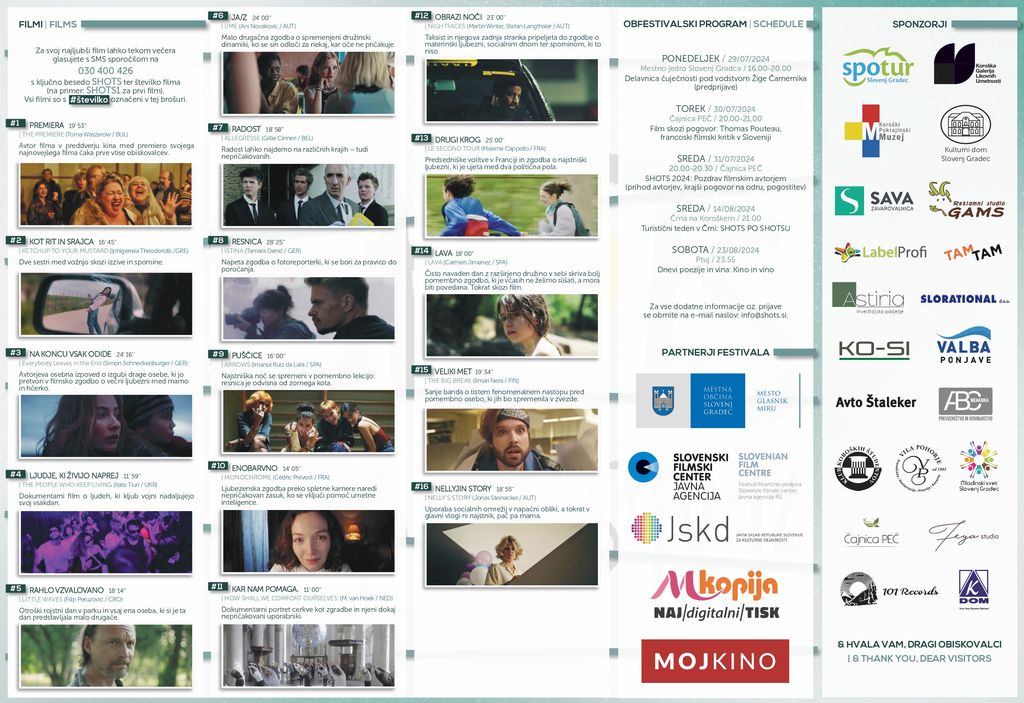Viewport: 1024px width, 703px height.
Task: Open the Enobarvno film thumbnail
Action: click(x=308, y=541)
